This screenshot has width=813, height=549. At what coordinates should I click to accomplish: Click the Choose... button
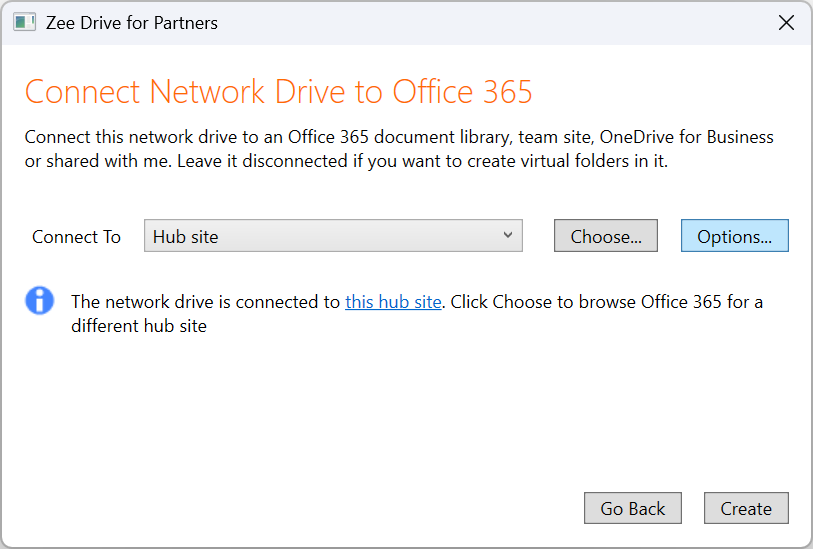click(x=606, y=237)
